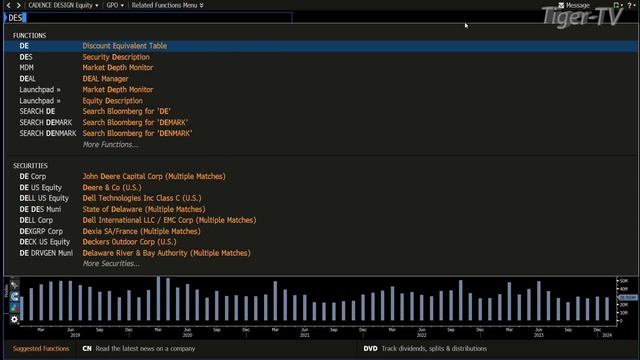Click the command input field containing DES
This screenshot has width=640, height=360.
(x=148, y=18)
